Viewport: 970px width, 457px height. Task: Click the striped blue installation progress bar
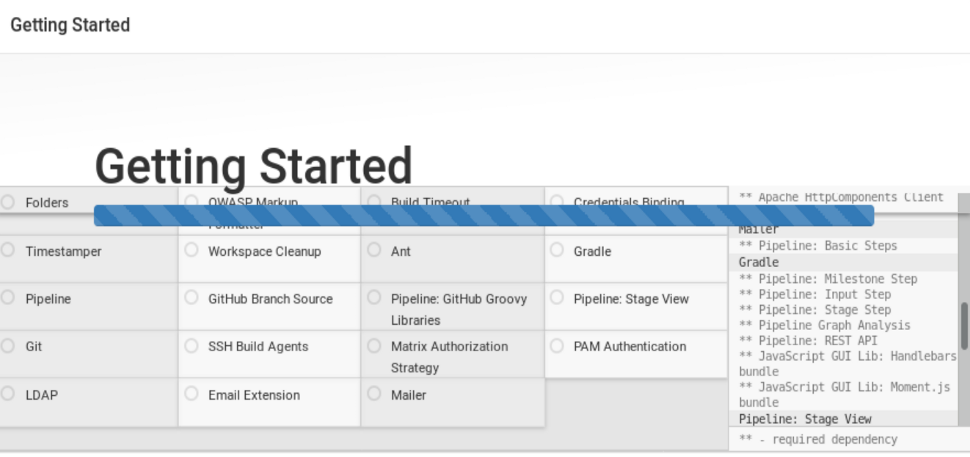point(484,216)
